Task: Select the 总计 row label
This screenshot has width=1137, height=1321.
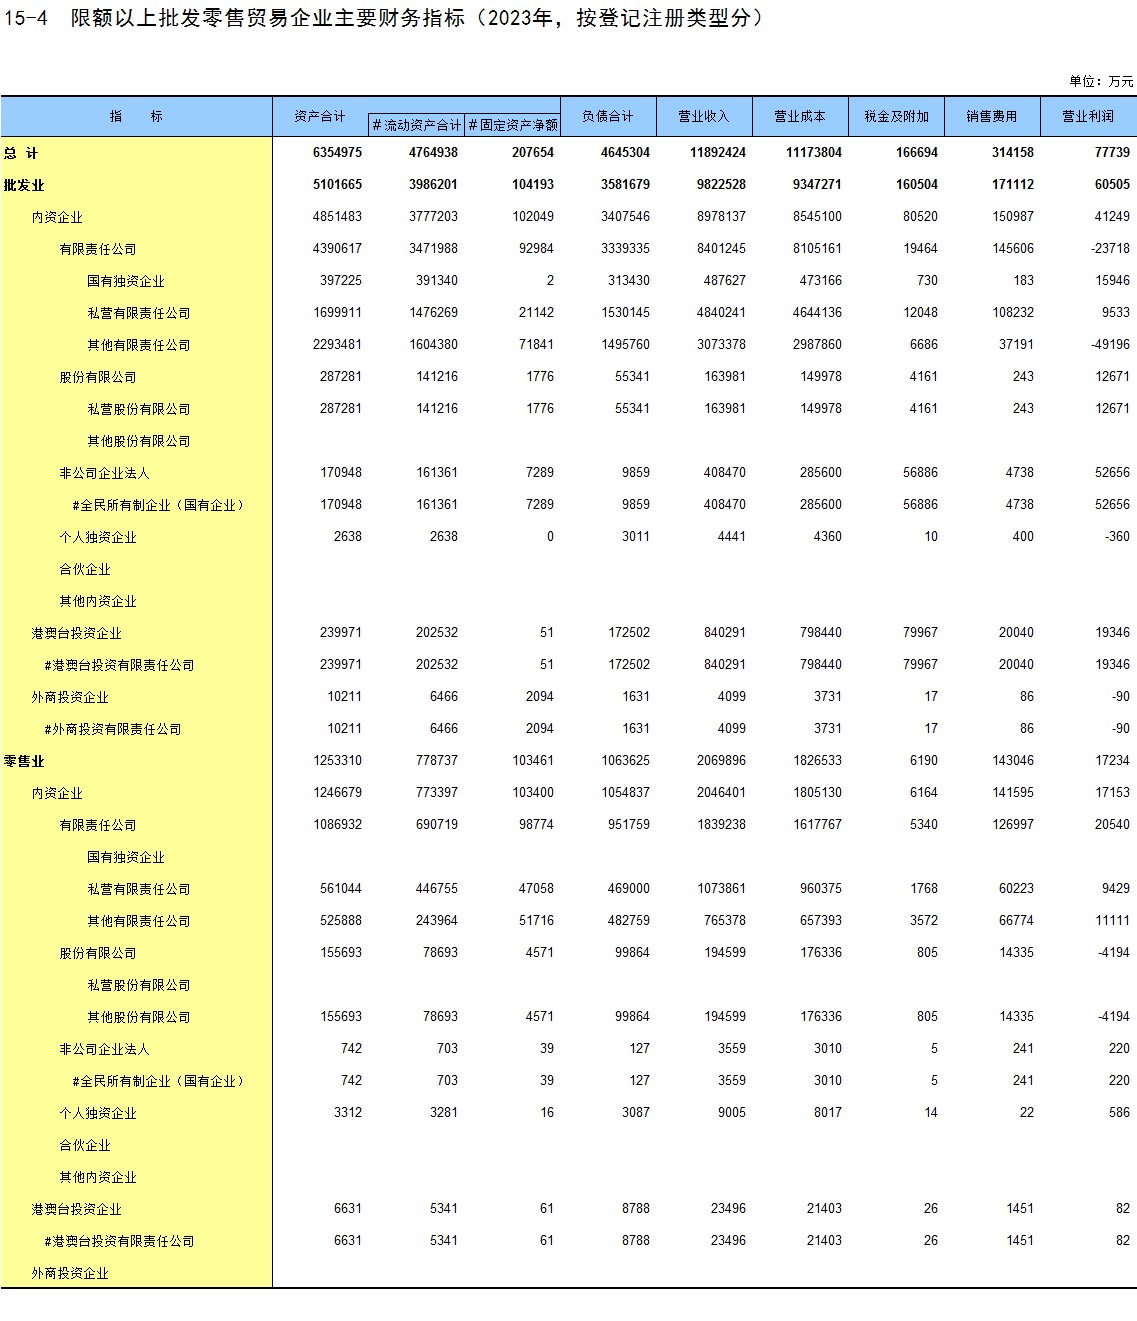Action: tap(21, 153)
